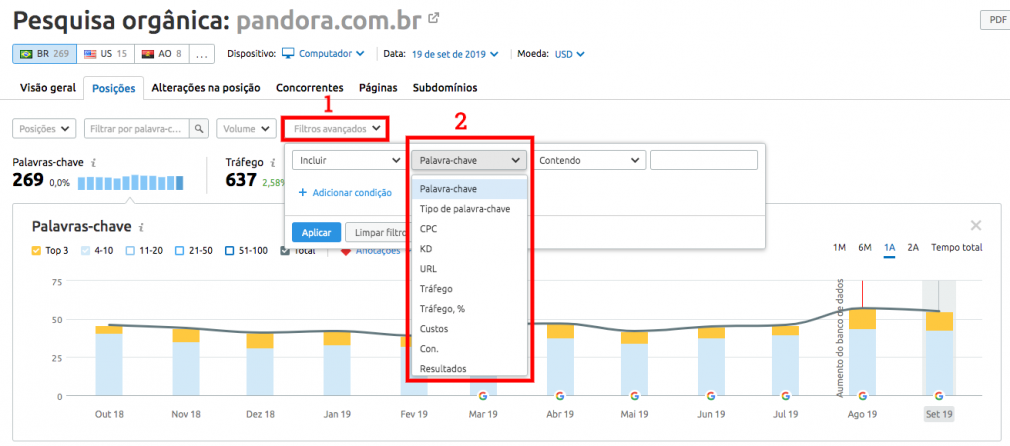
Task: Select Resultados option in list
Action: [x=470, y=369]
